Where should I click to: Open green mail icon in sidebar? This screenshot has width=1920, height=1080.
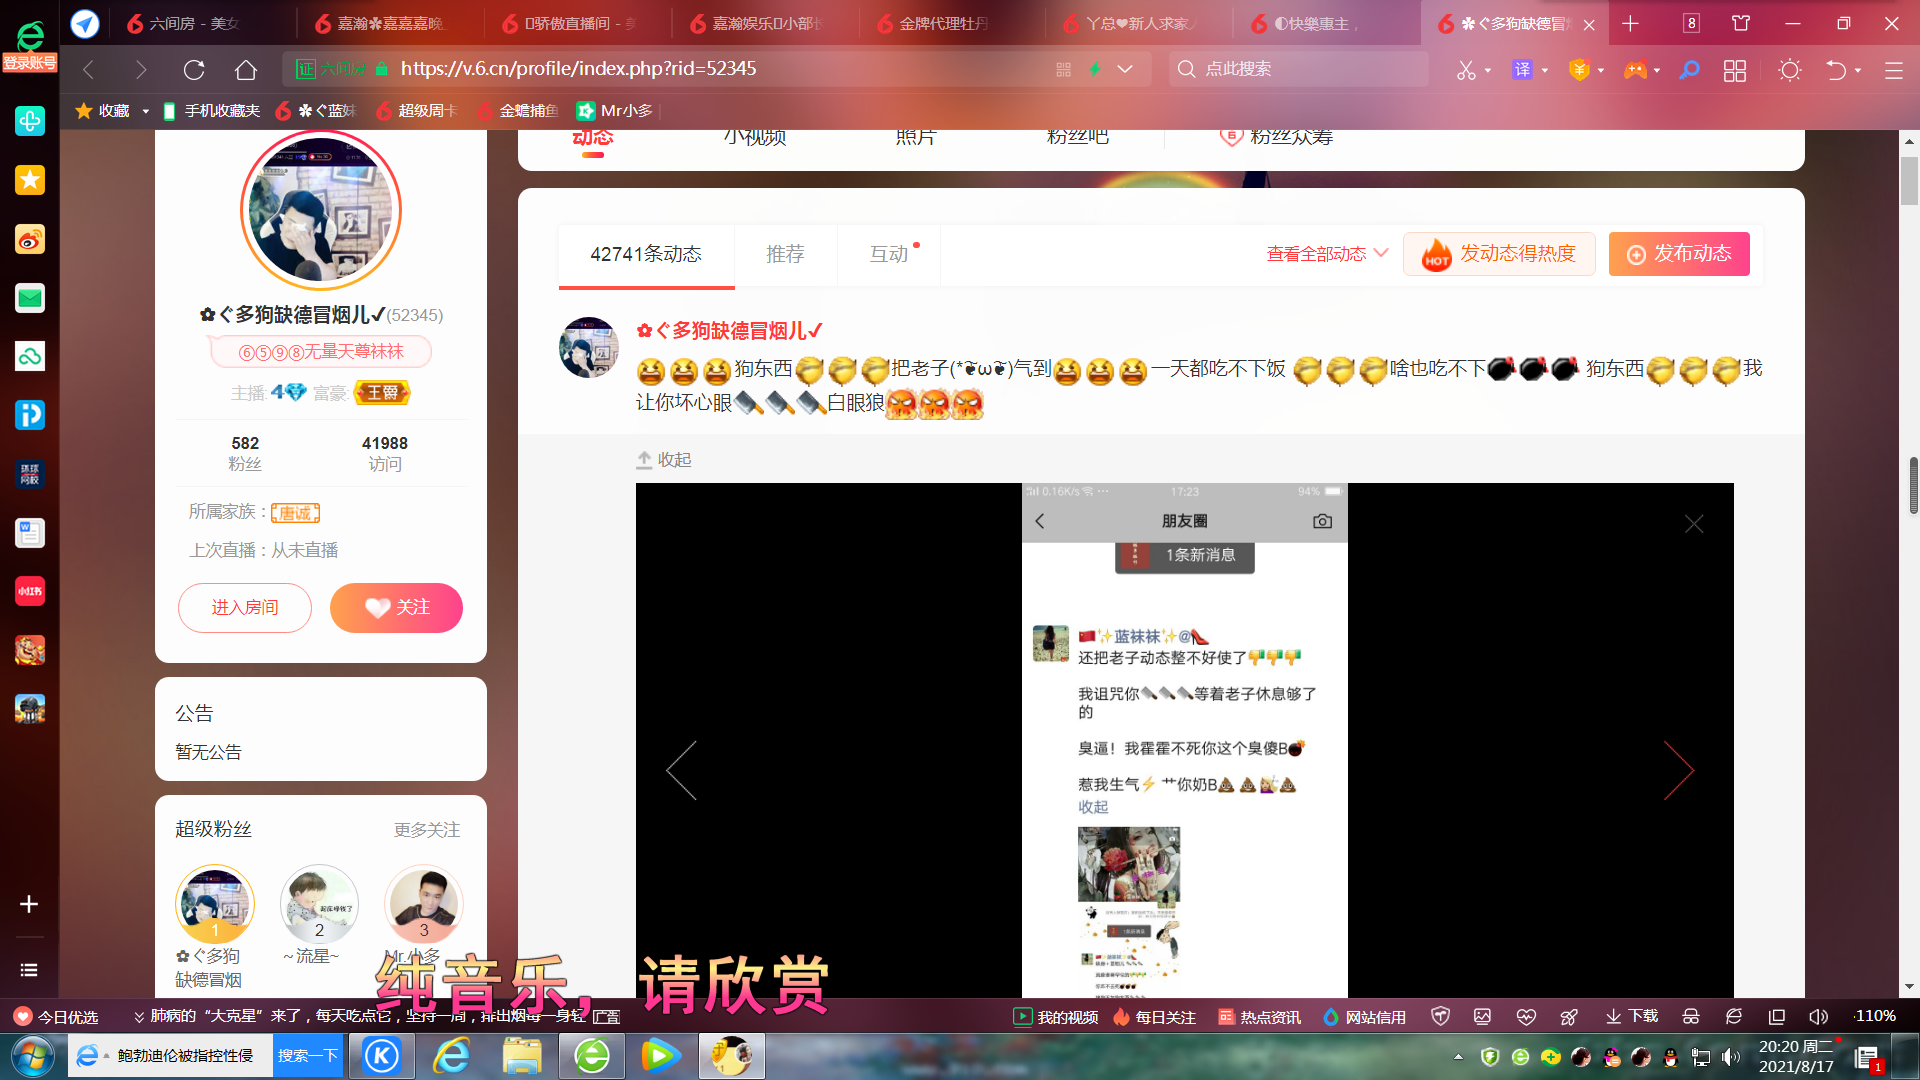coord(30,298)
